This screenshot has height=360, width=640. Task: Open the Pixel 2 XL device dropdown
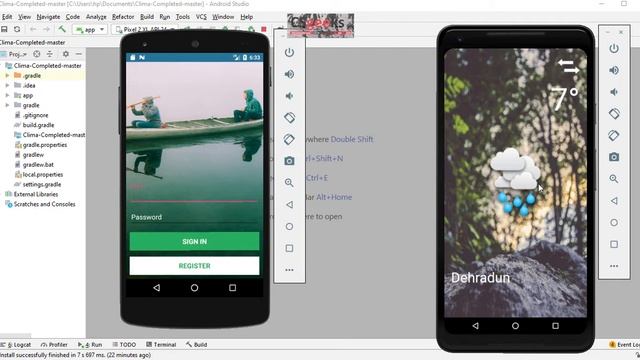145,29
